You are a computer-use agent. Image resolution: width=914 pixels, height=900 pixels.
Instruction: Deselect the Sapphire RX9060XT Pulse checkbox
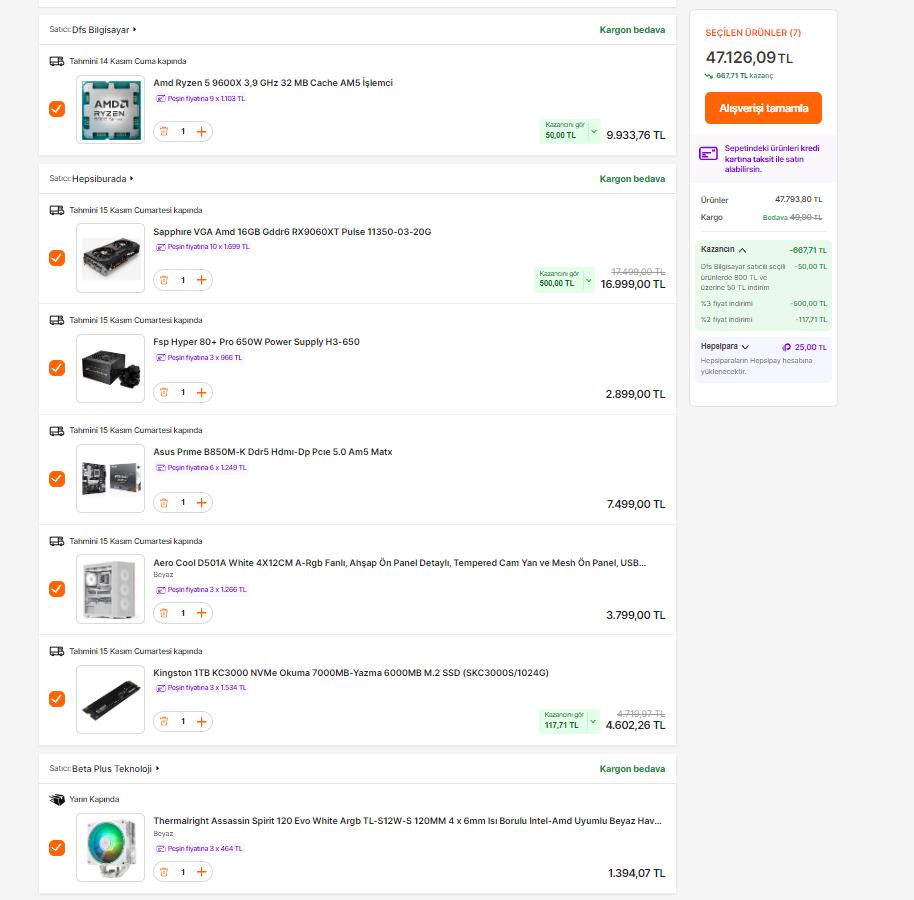(x=57, y=258)
